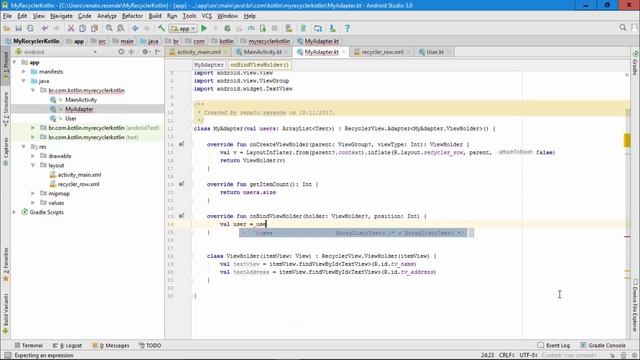Open the Terminal tool window
Image resolution: width=640 pixels, height=360 pixels.
tap(29, 345)
